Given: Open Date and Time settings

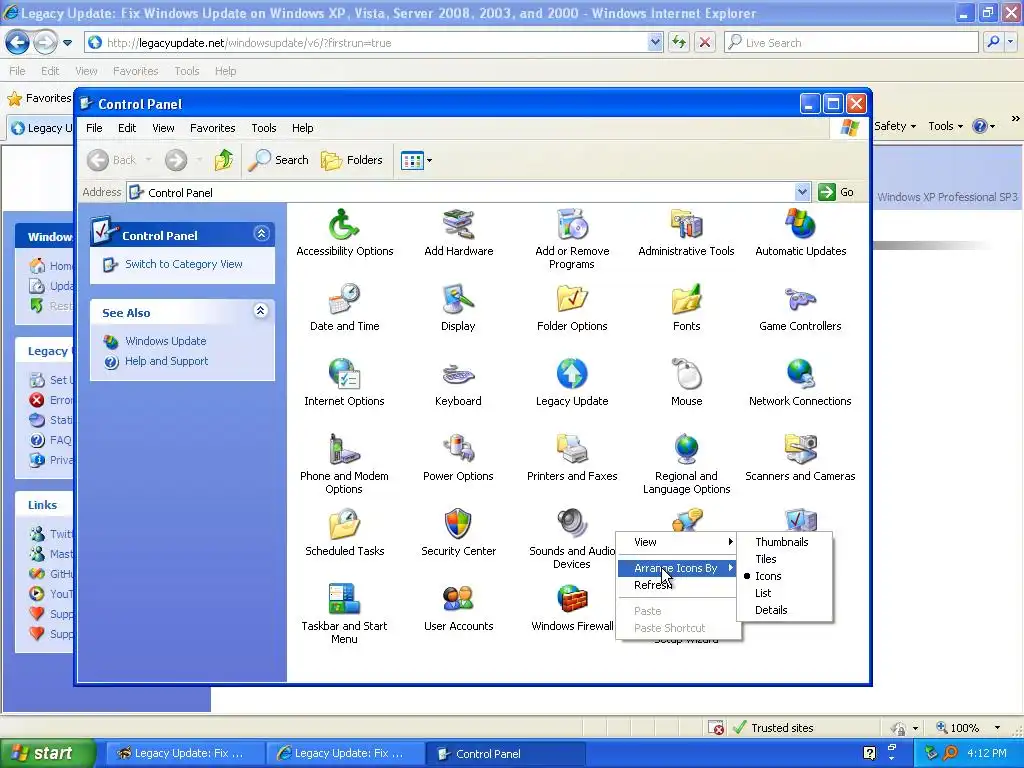Looking at the screenshot, I should (344, 308).
